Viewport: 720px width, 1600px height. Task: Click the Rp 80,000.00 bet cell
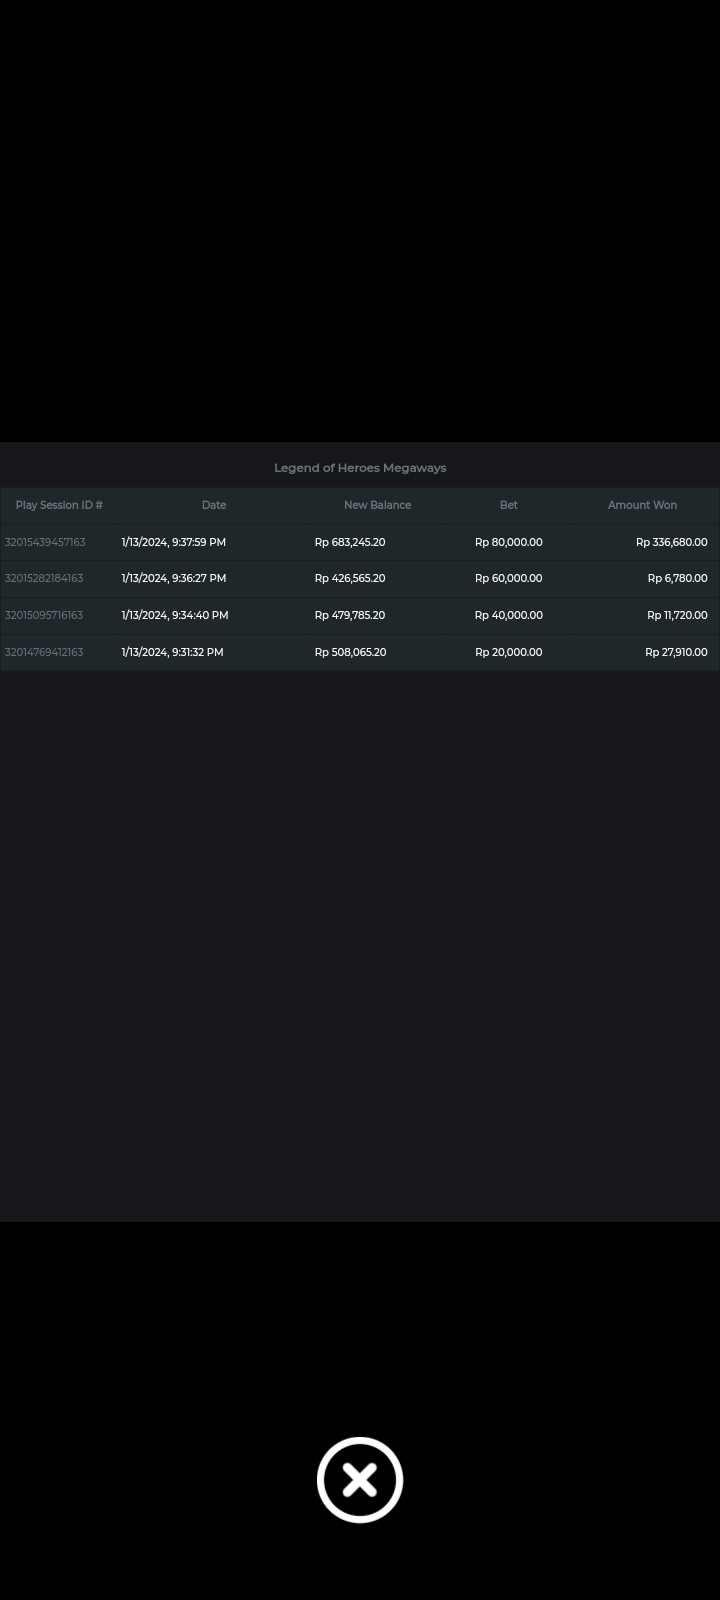click(508, 542)
